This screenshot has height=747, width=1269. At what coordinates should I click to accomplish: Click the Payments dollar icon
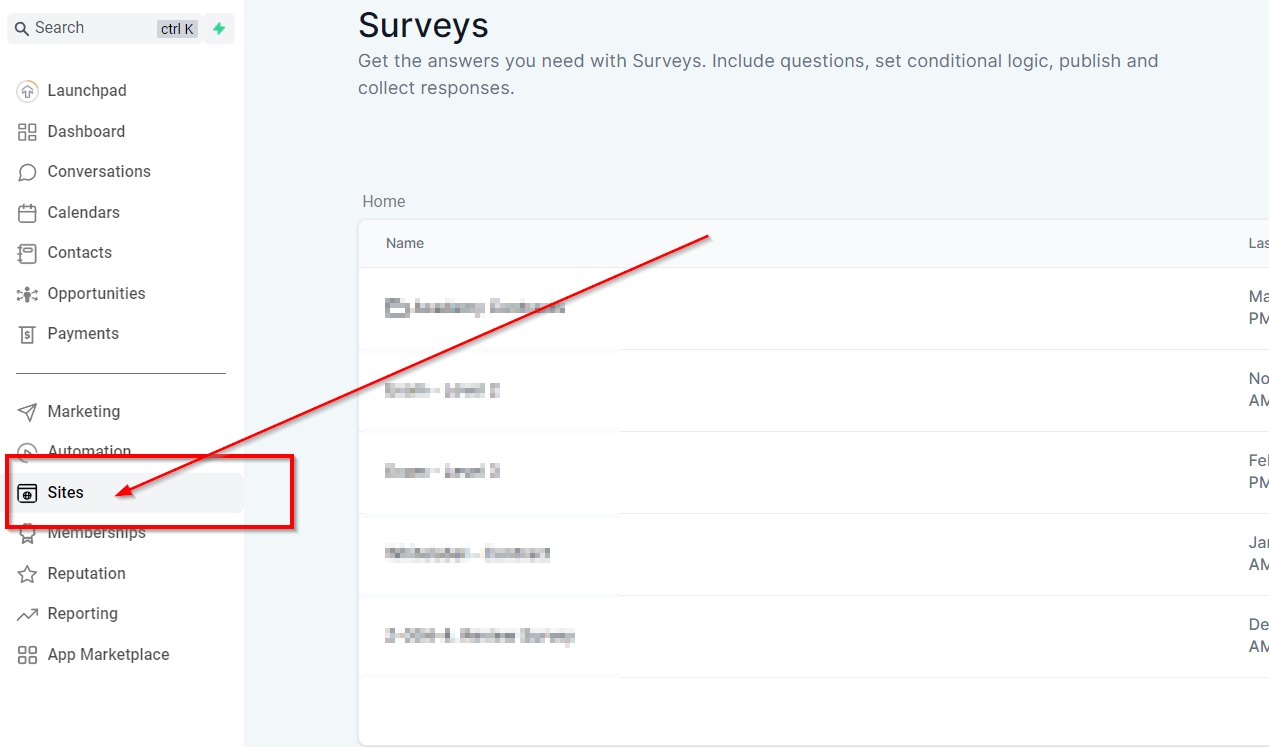27,334
